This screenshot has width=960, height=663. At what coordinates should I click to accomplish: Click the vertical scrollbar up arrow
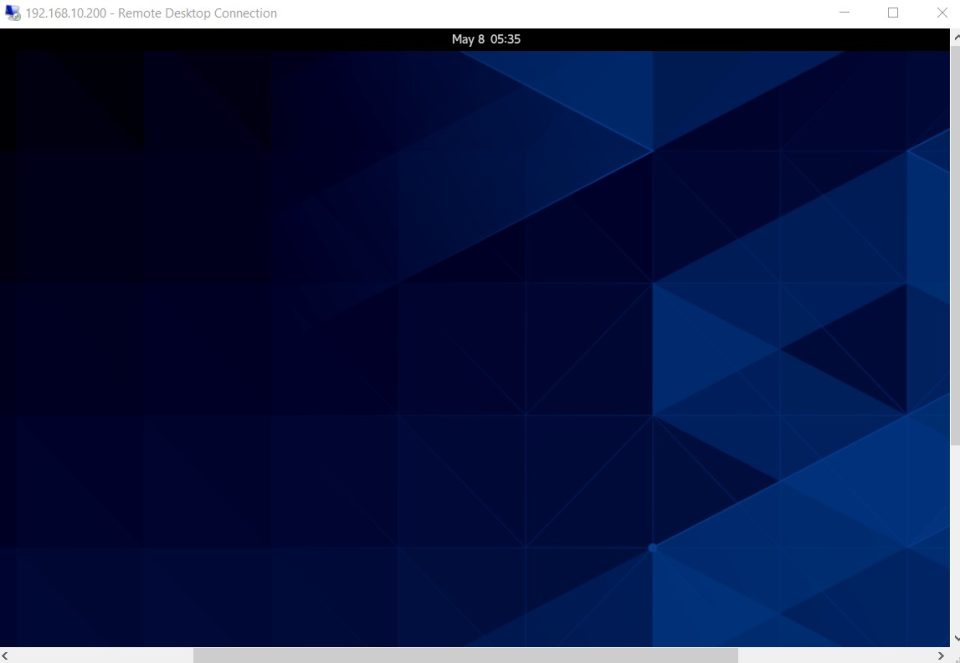pos(955,37)
